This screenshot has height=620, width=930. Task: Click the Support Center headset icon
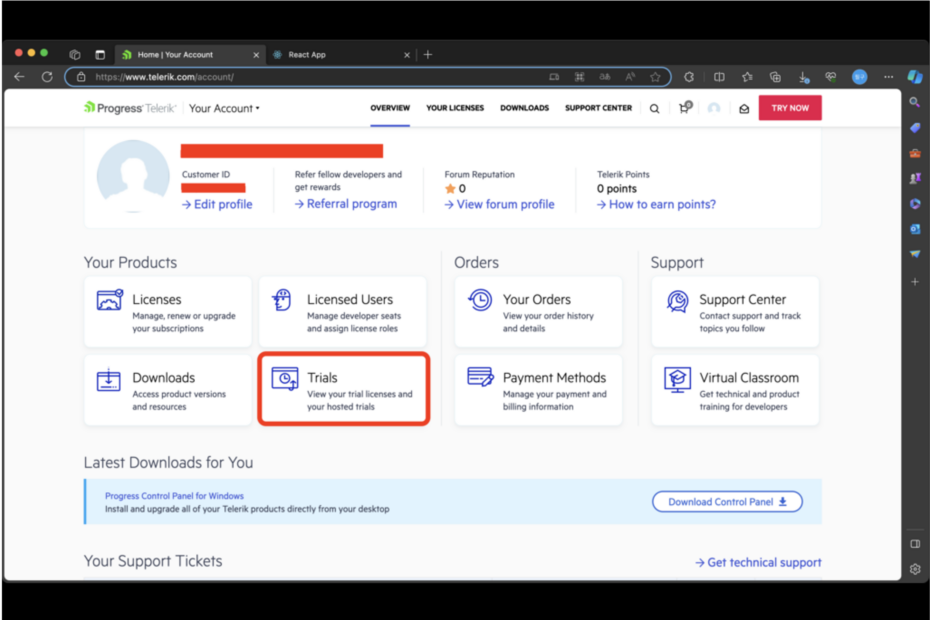(x=677, y=301)
